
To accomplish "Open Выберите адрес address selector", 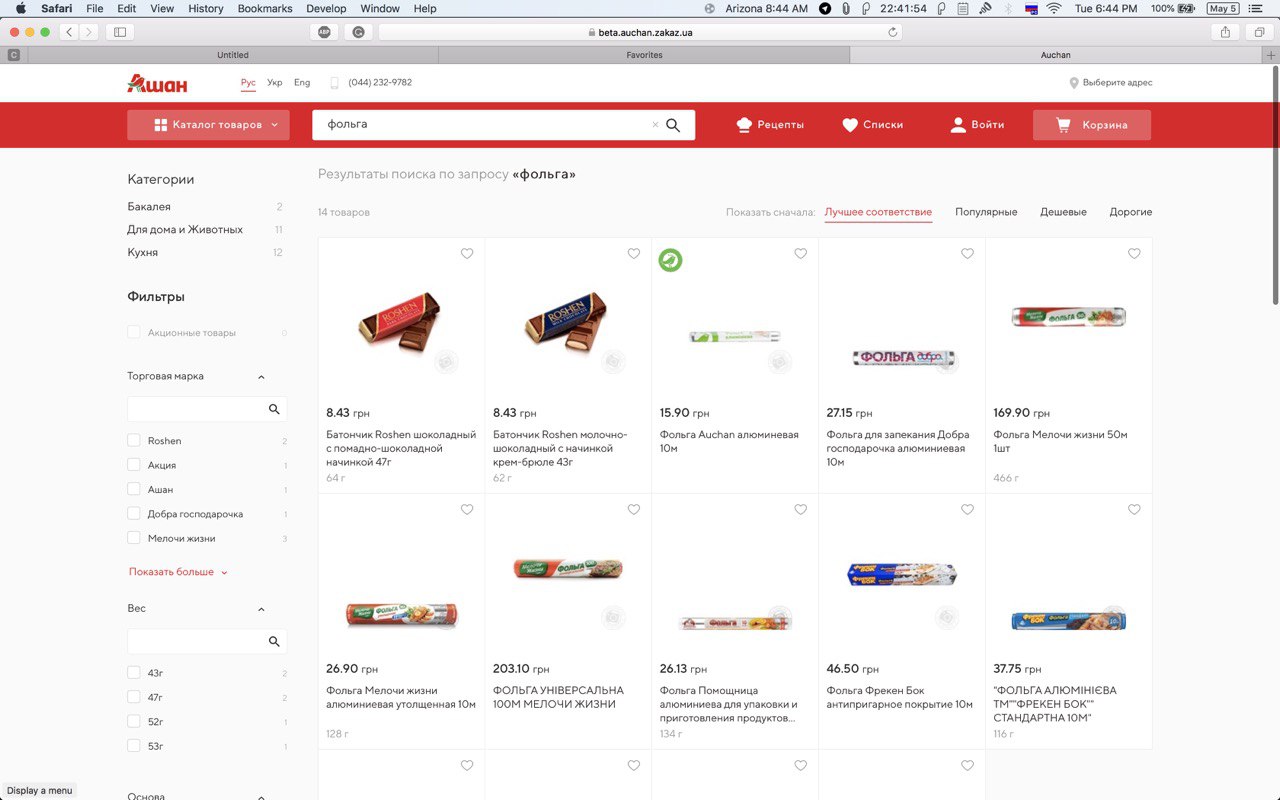I will (1111, 83).
